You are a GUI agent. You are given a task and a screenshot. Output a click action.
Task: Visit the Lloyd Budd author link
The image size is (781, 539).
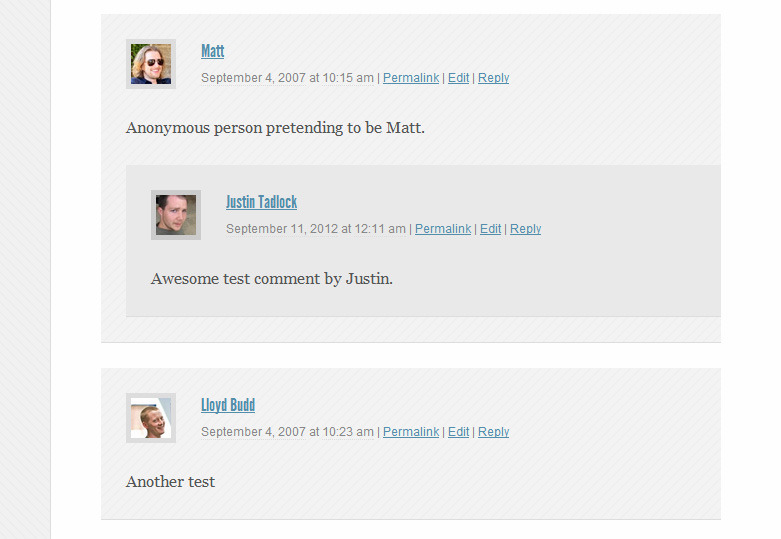coord(228,405)
